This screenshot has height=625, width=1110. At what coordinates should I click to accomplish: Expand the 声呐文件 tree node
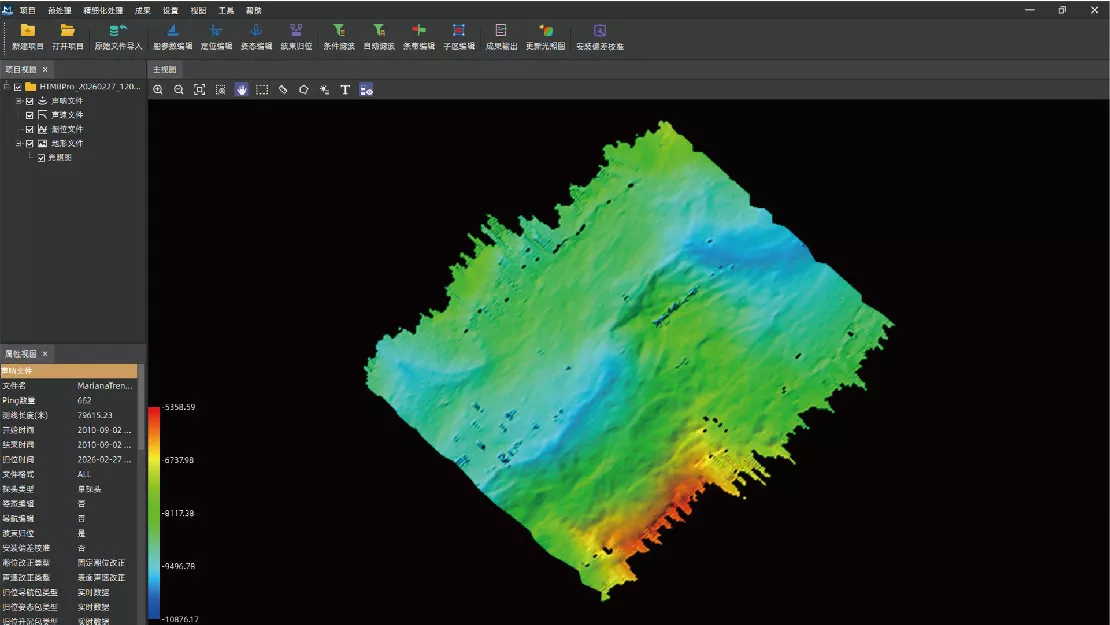(x=19, y=101)
